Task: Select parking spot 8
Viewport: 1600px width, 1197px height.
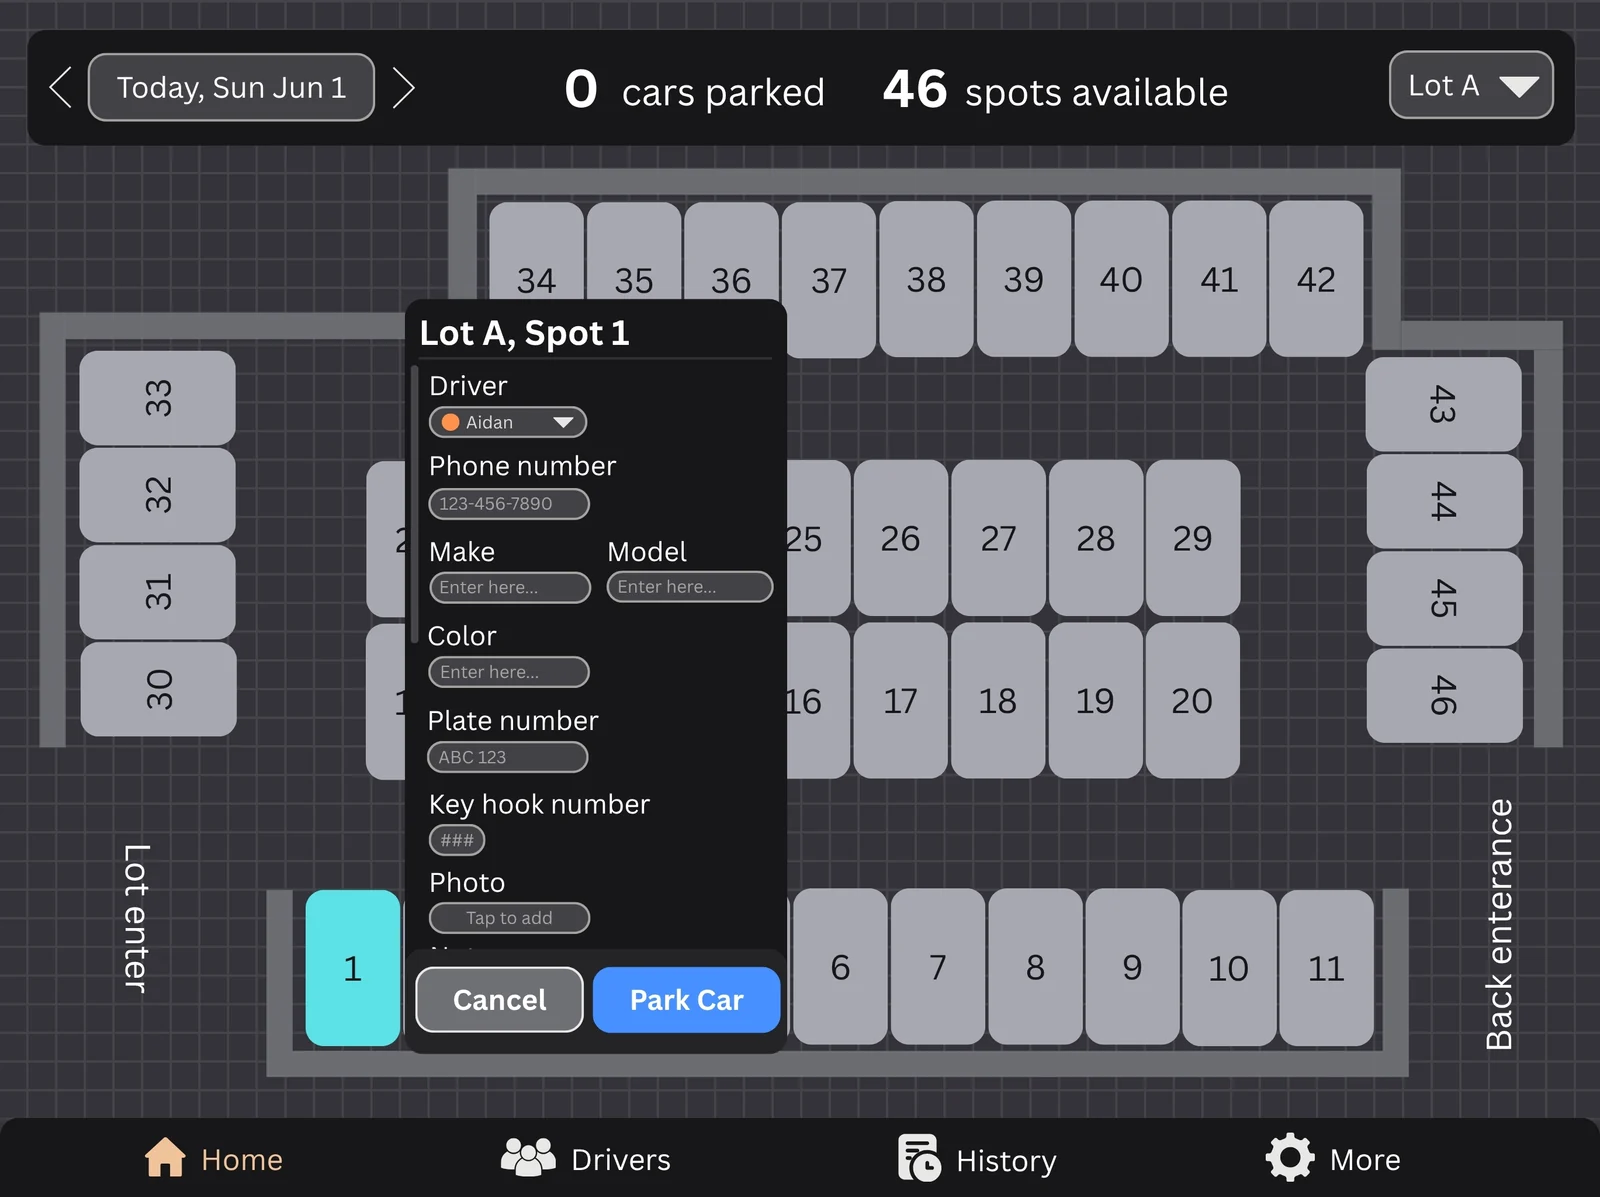Action: pyautogui.click(x=1035, y=967)
